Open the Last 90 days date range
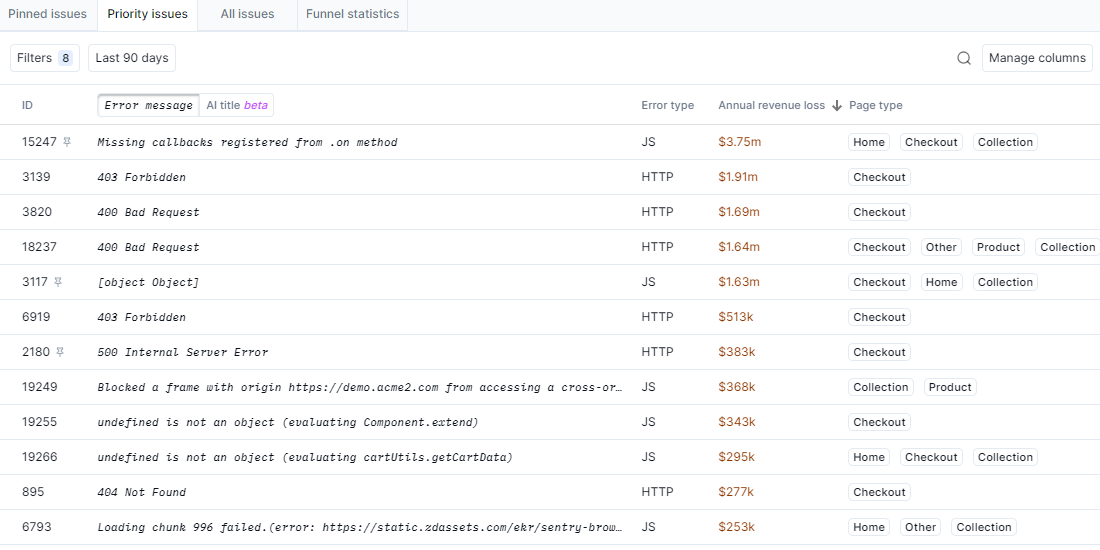The image size is (1100, 550). click(x=132, y=58)
